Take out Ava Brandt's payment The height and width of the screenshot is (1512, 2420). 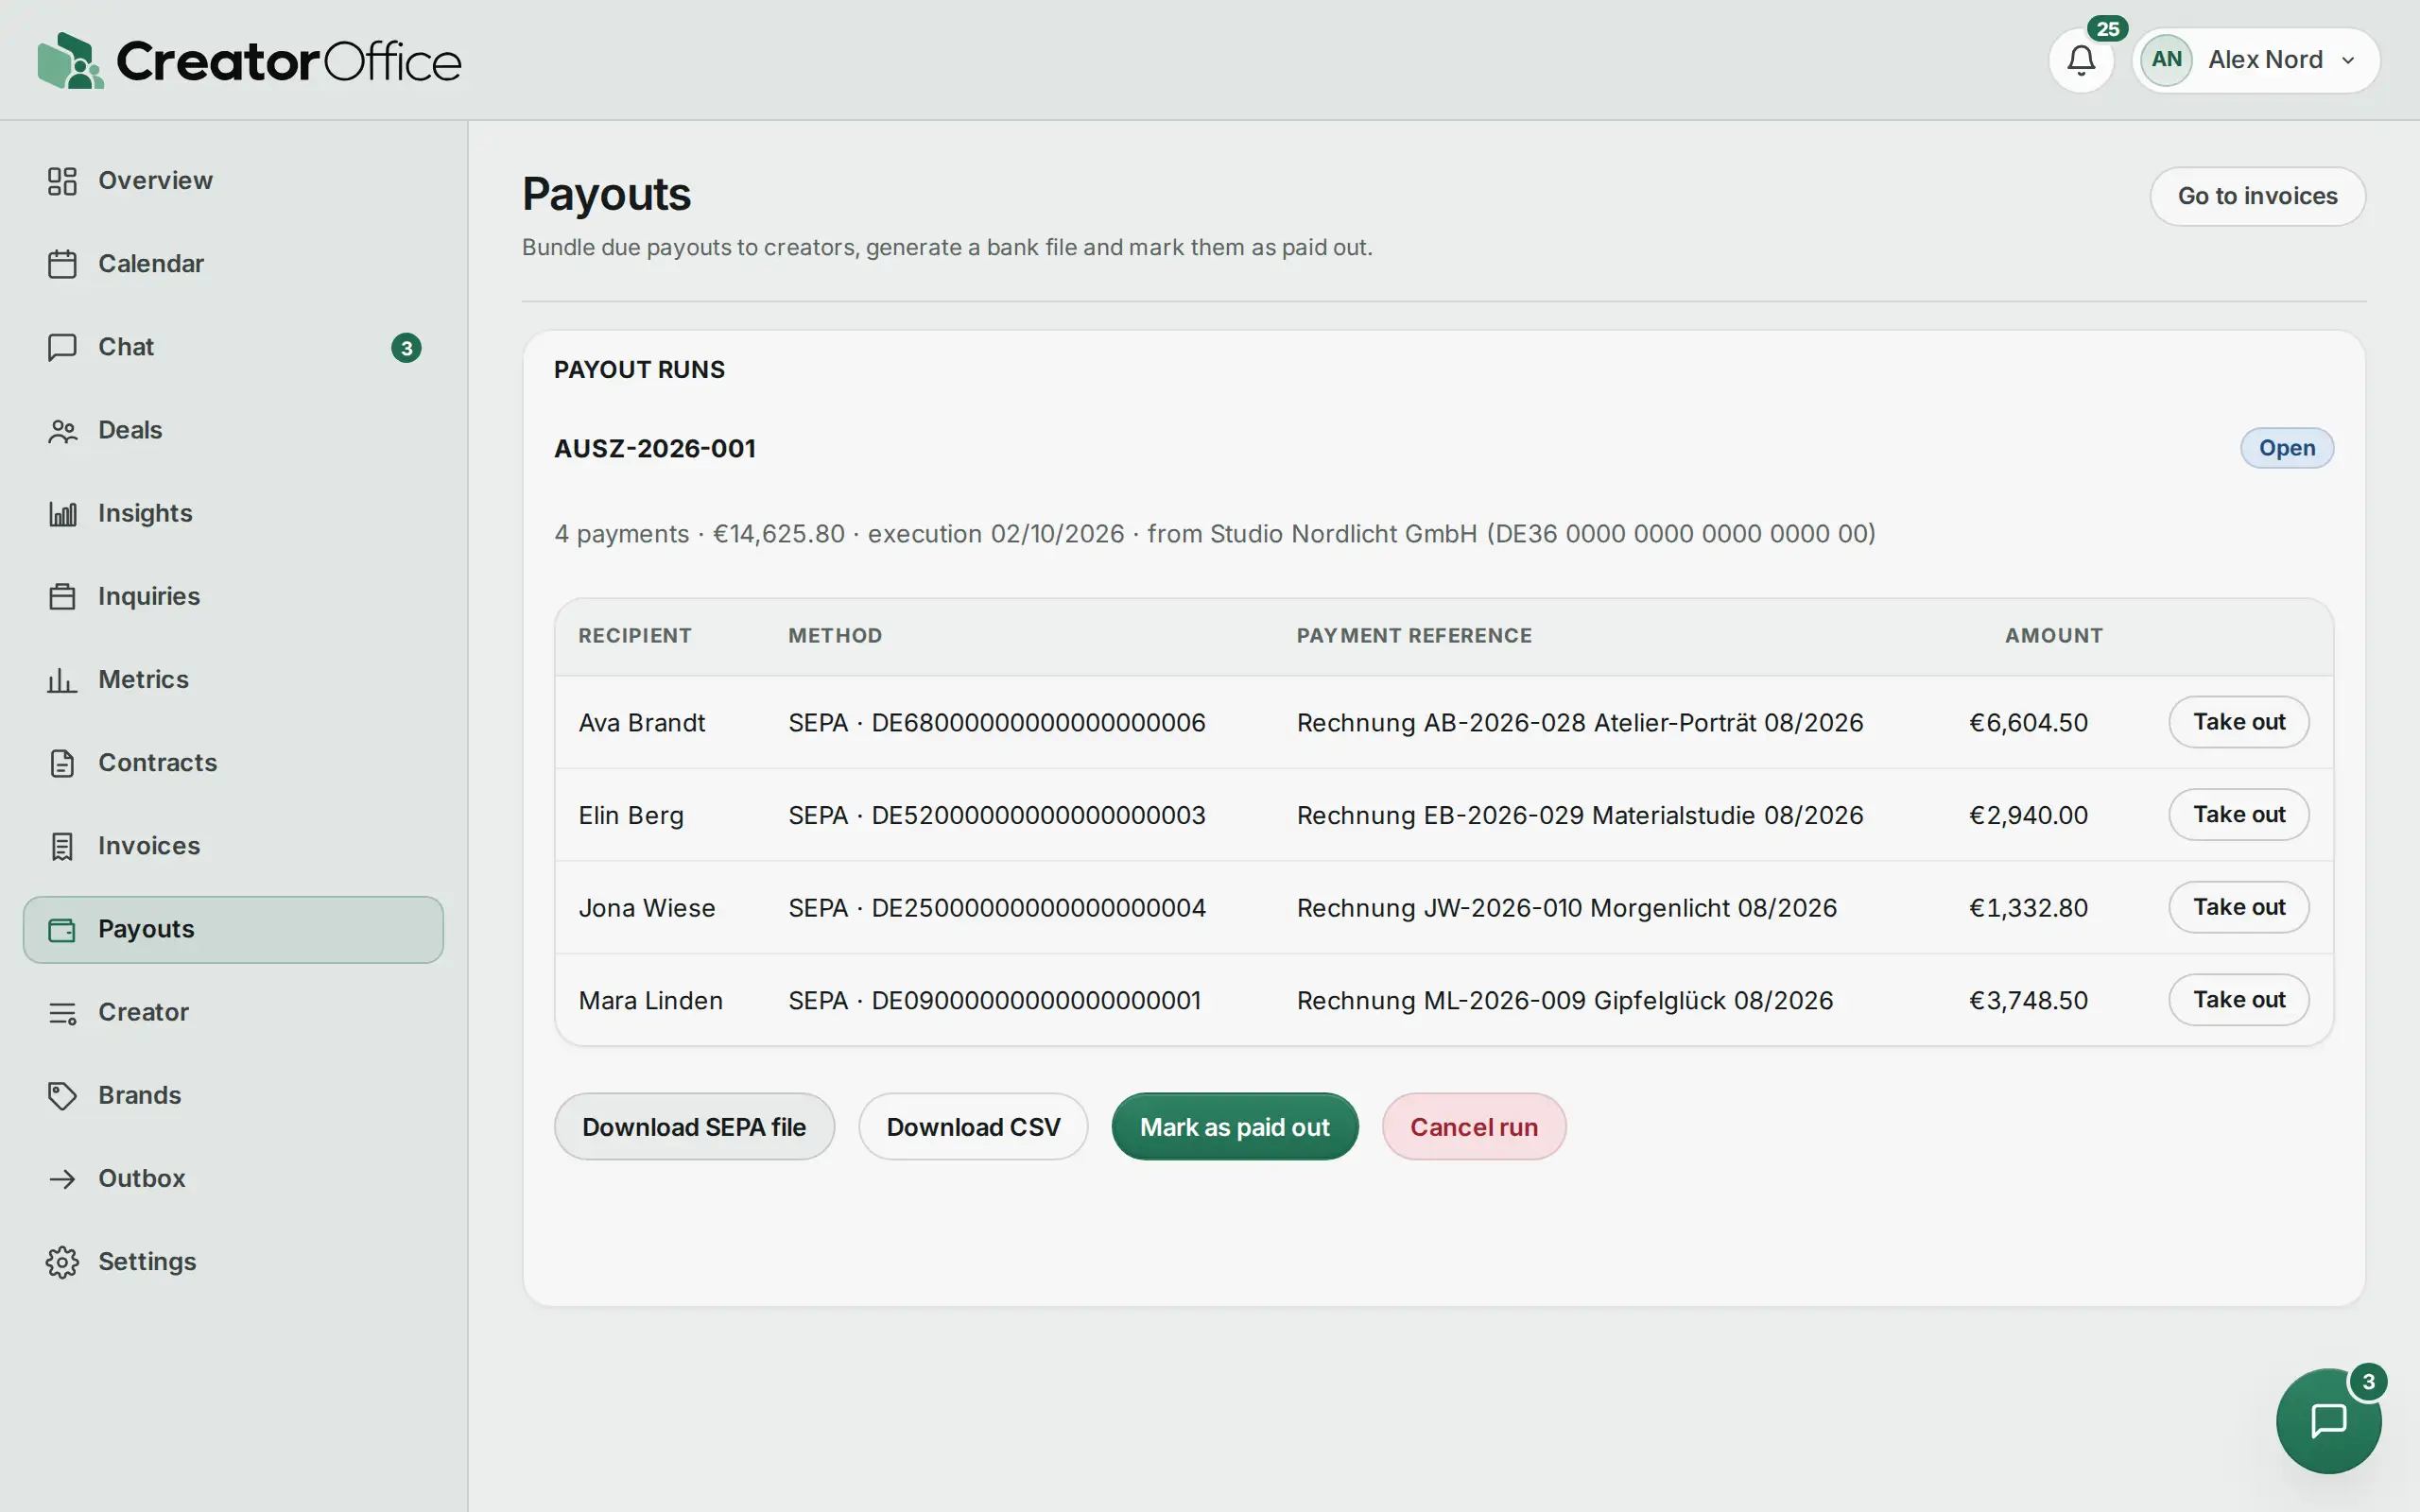point(2238,722)
